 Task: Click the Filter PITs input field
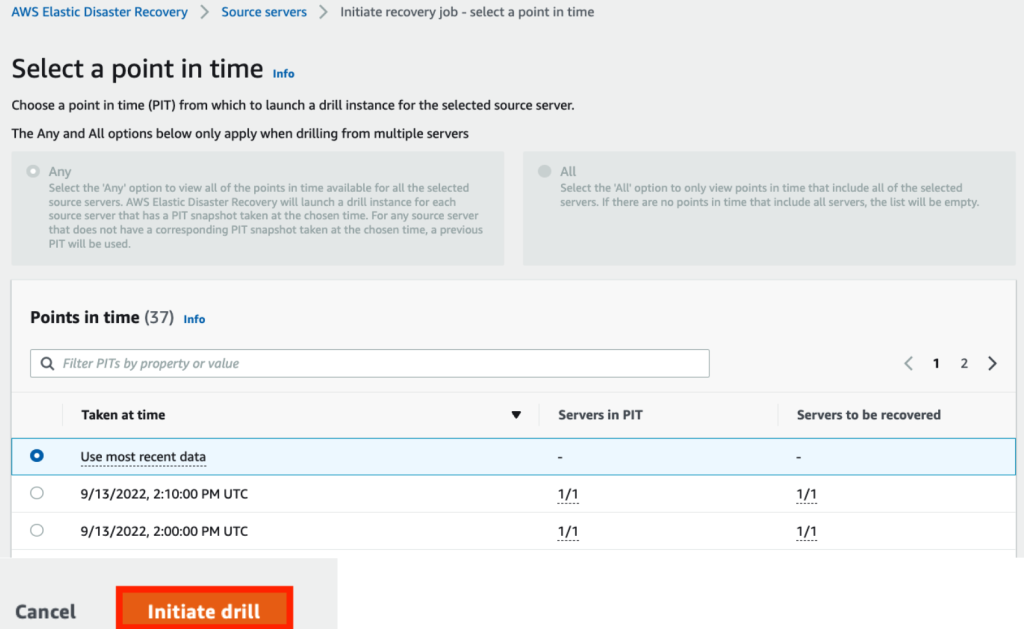coord(300,363)
